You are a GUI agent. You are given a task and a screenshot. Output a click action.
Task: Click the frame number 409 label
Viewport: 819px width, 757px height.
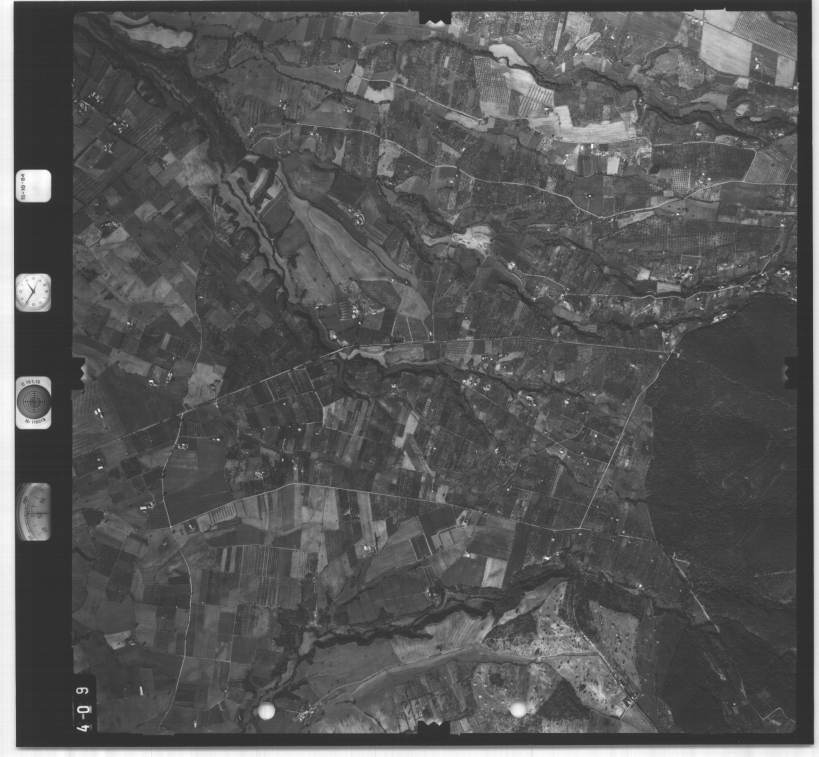click(84, 706)
